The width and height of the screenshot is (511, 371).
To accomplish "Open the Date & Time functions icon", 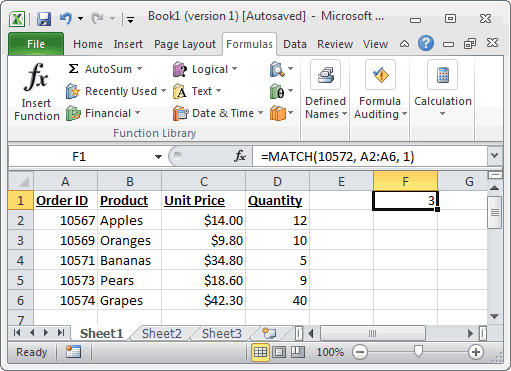I will pos(180,113).
